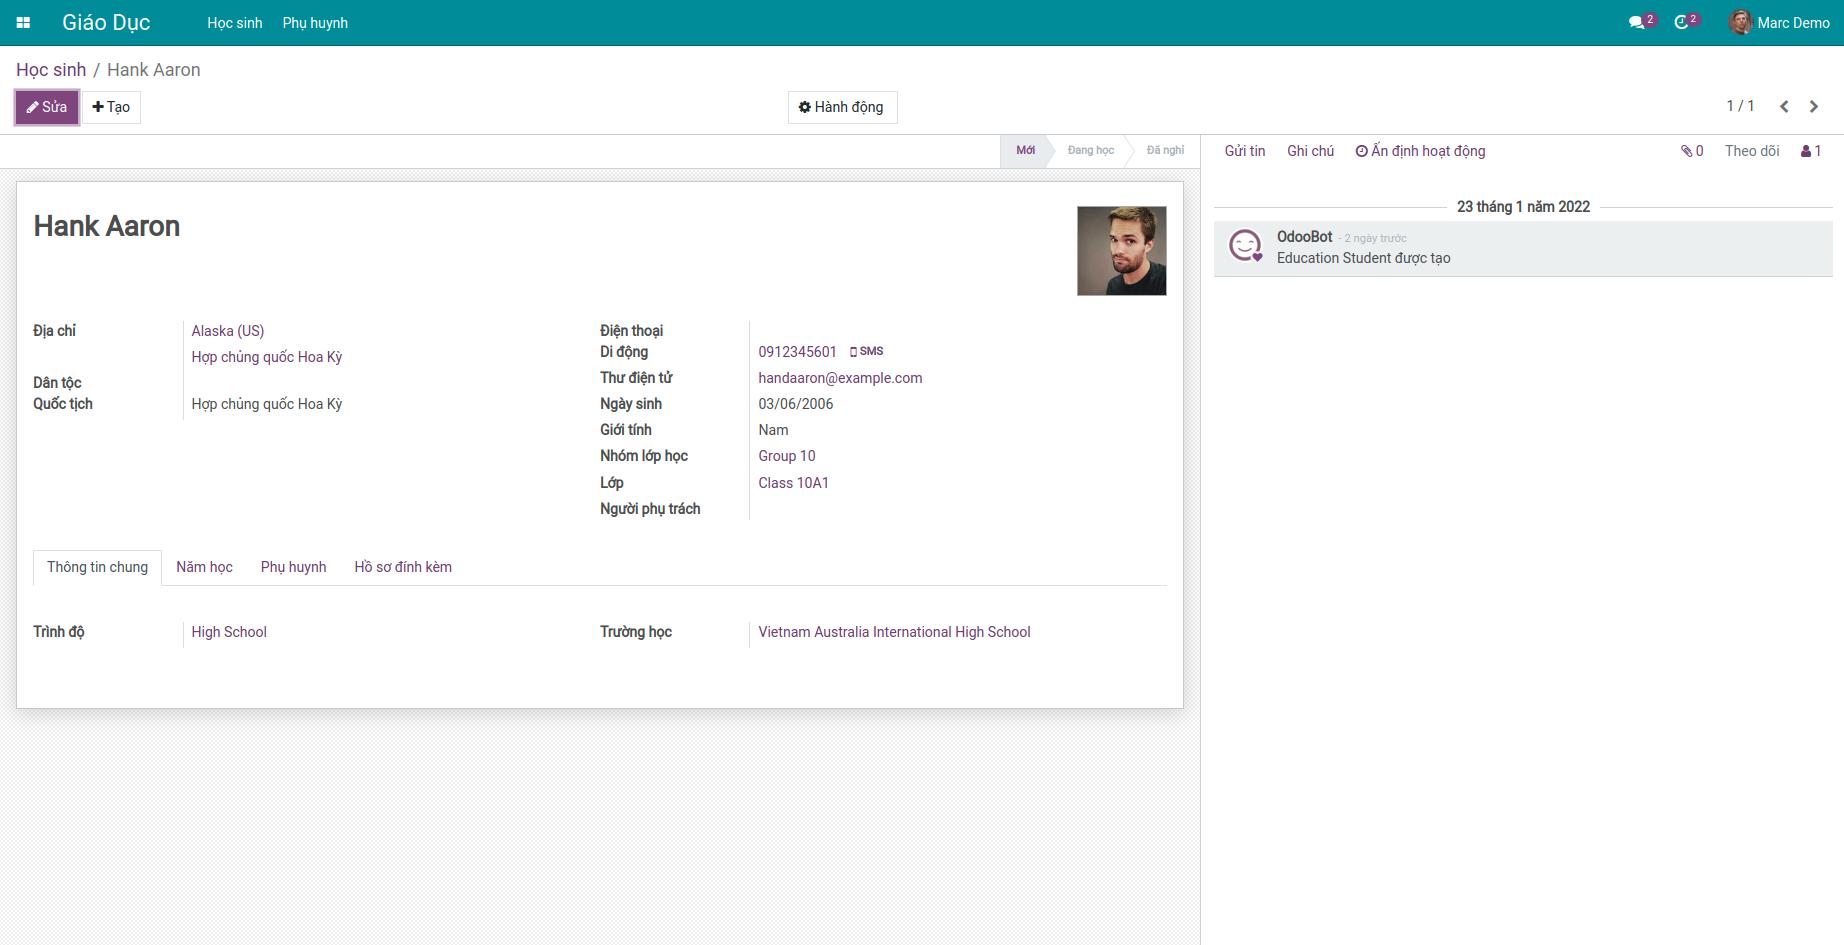This screenshot has width=1844, height=945.
Task: Open Vietnam Australia International High School link
Action: point(894,632)
